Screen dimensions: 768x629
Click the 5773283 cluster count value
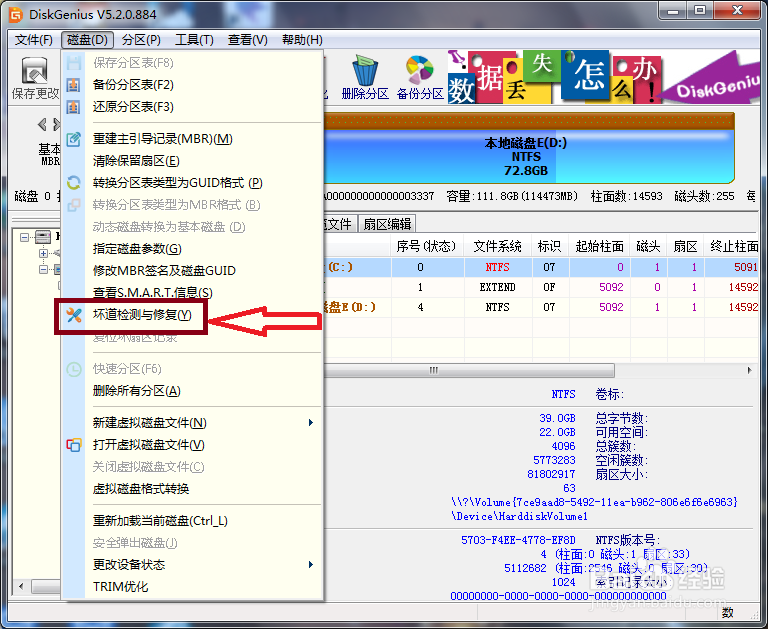click(554, 460)
